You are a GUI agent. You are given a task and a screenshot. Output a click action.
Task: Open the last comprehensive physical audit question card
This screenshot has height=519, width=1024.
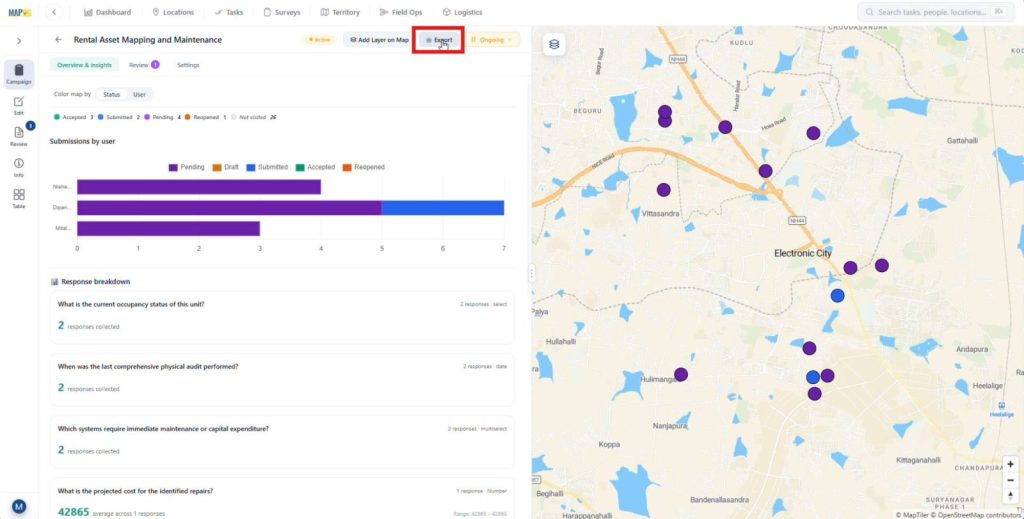[282, 380]
